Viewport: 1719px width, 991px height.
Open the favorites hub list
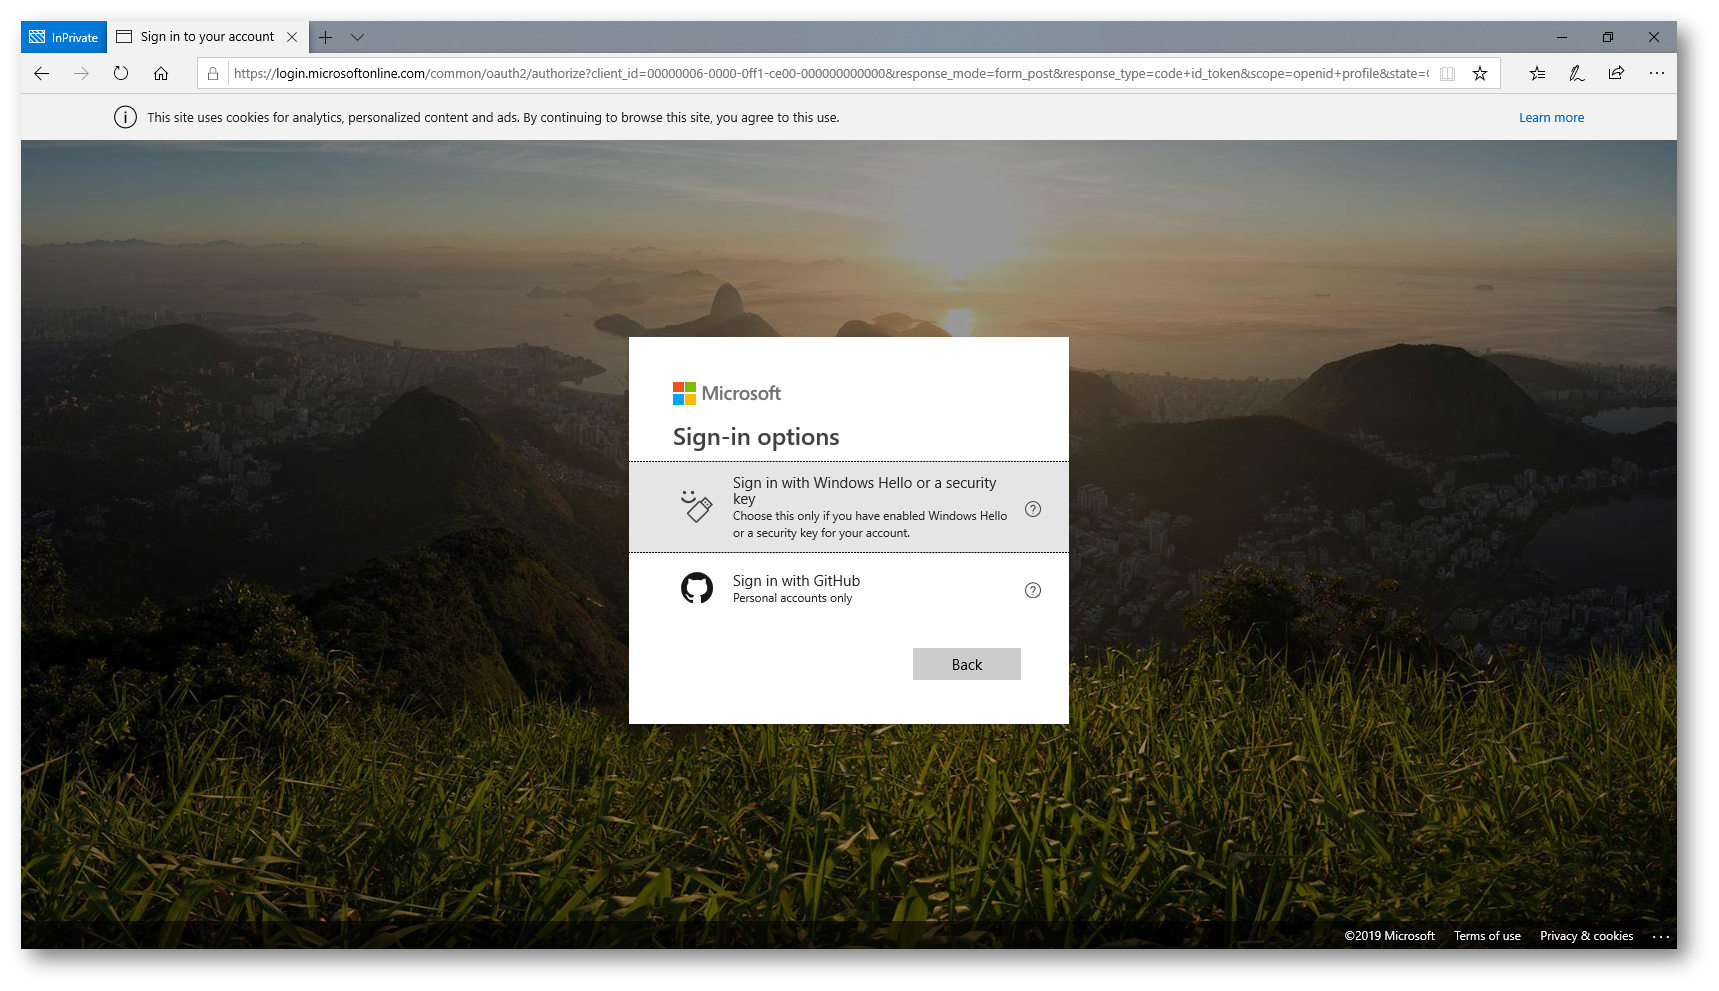click(x=1538, y=73)
